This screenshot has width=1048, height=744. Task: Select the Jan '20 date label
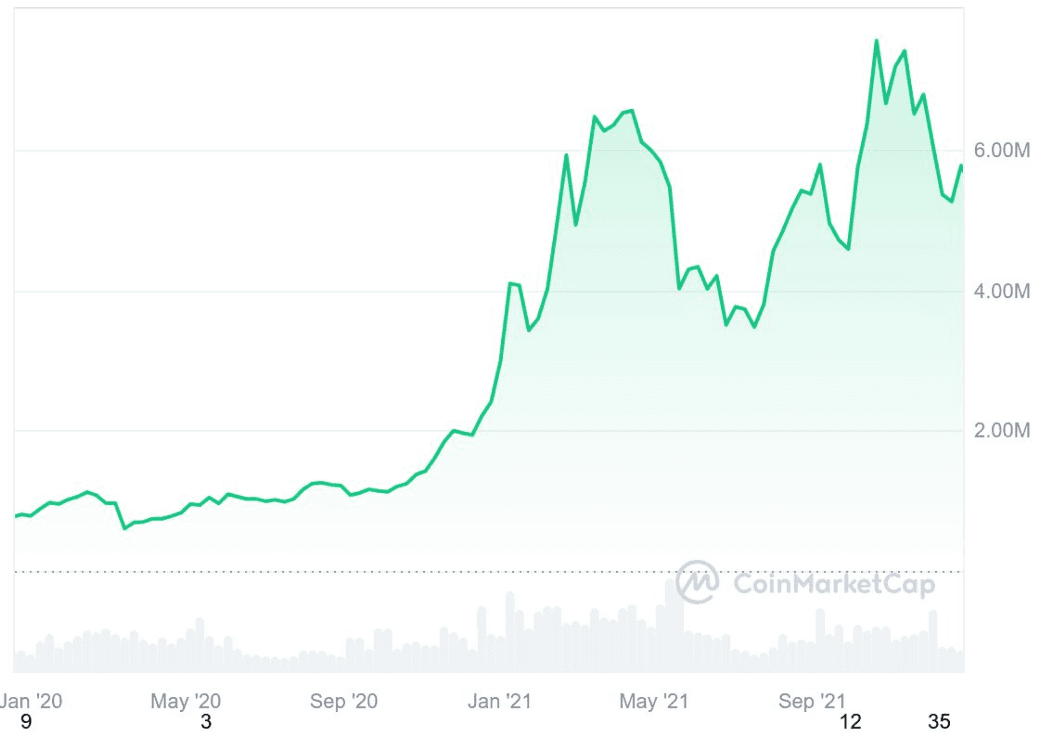click(31, 701)
